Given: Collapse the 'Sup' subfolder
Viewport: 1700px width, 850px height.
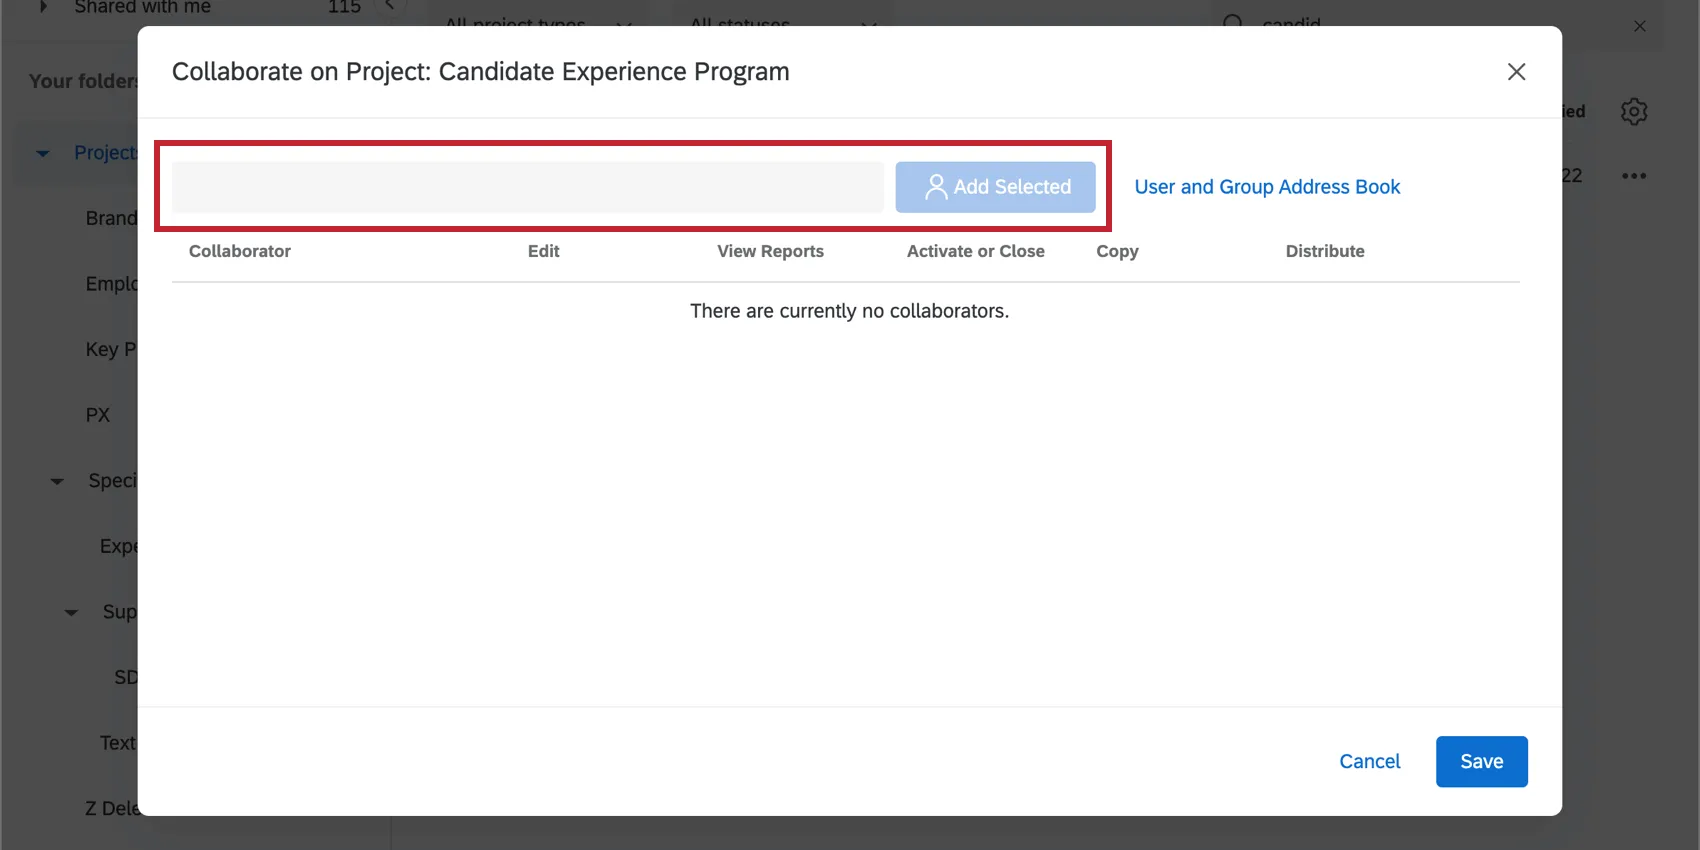Looking at the screenshot, I should [x=70, y=611].
